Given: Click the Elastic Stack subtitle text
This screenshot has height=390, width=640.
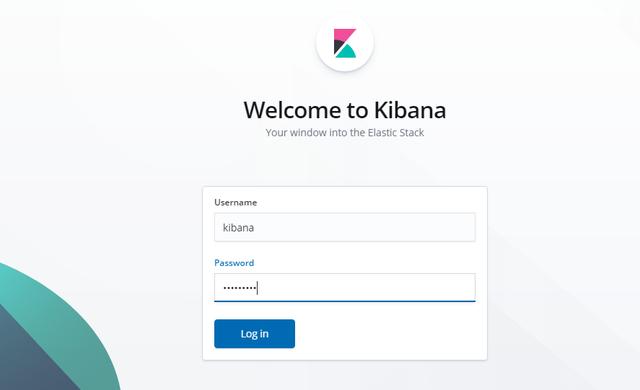Looking at the screenshot, I should point(396,133).
